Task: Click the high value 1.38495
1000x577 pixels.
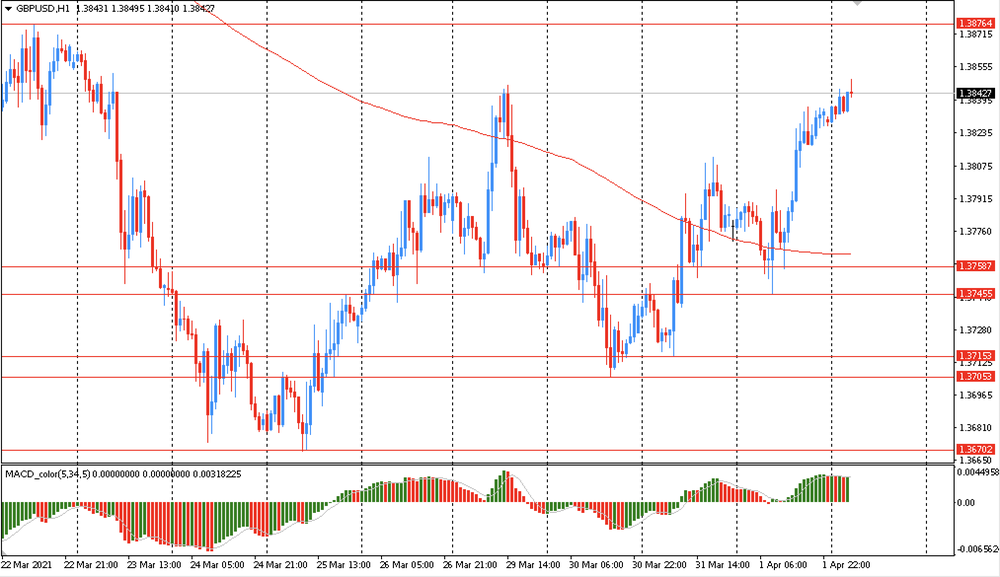Action: pos(127,9)
